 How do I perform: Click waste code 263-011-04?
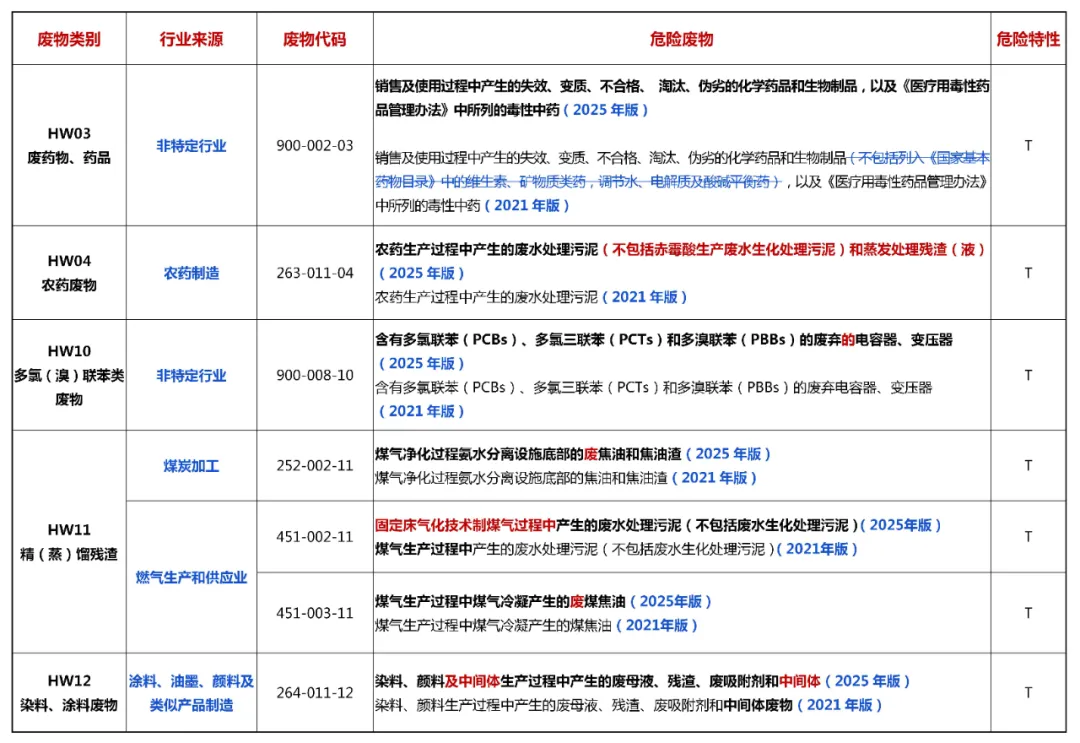[314, 273]
